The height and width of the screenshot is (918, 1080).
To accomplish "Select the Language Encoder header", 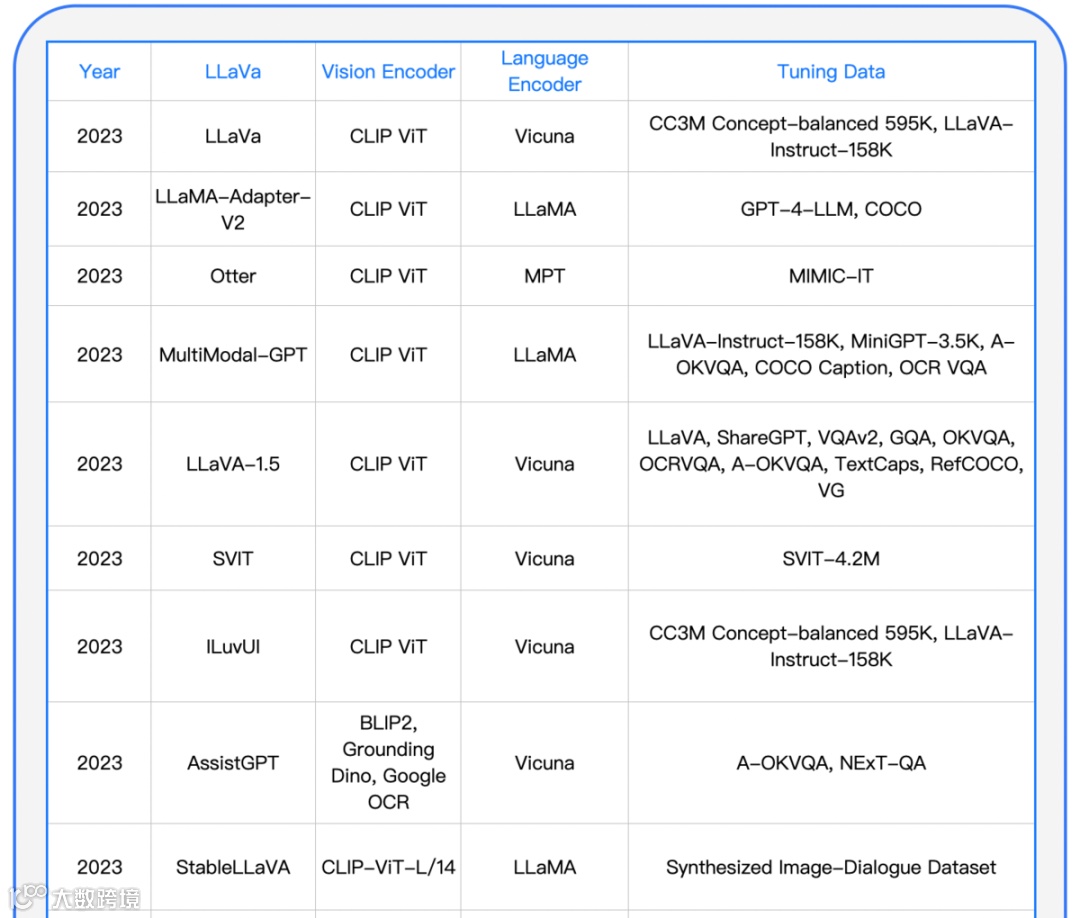I will pos(544,72).
